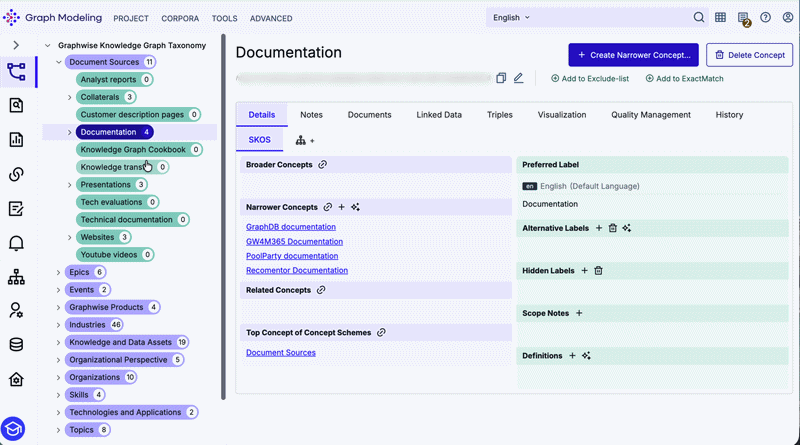Open the hierarchy sidebar icon
Image resolution: width=800 pixels, height=445 pixels.
pyautogui.click(x=16, y=277)
